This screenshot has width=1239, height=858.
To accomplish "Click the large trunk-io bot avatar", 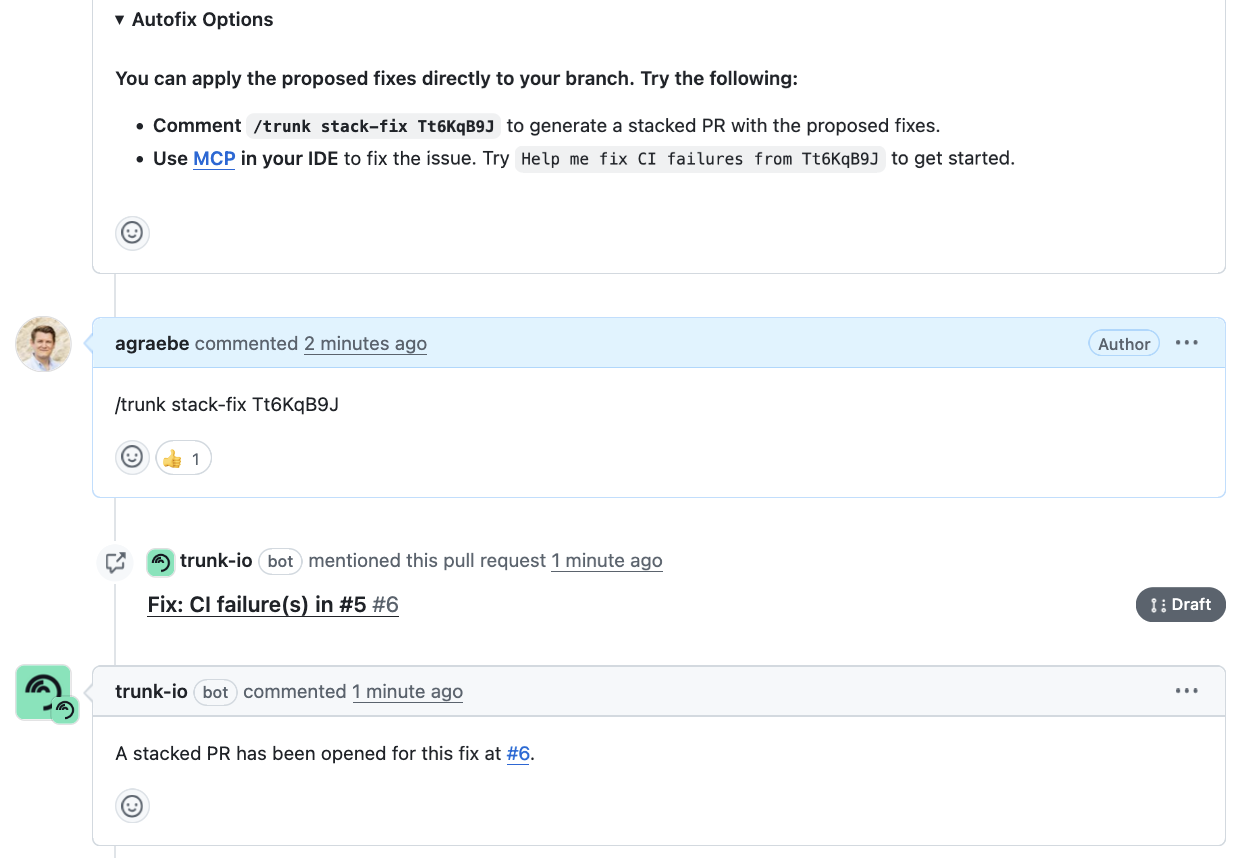I will pos(44,692).
